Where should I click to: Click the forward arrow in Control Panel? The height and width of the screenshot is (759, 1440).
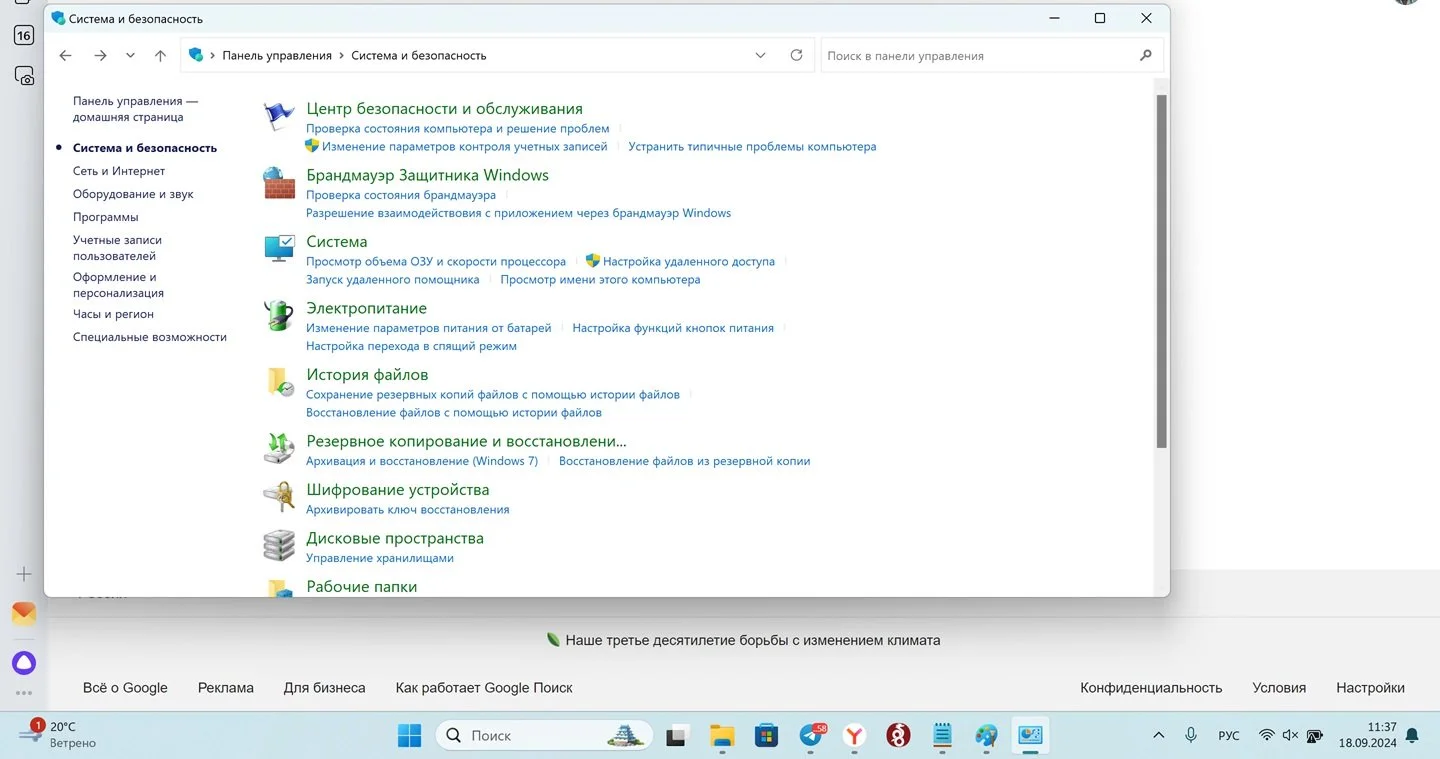click(100, 56)
